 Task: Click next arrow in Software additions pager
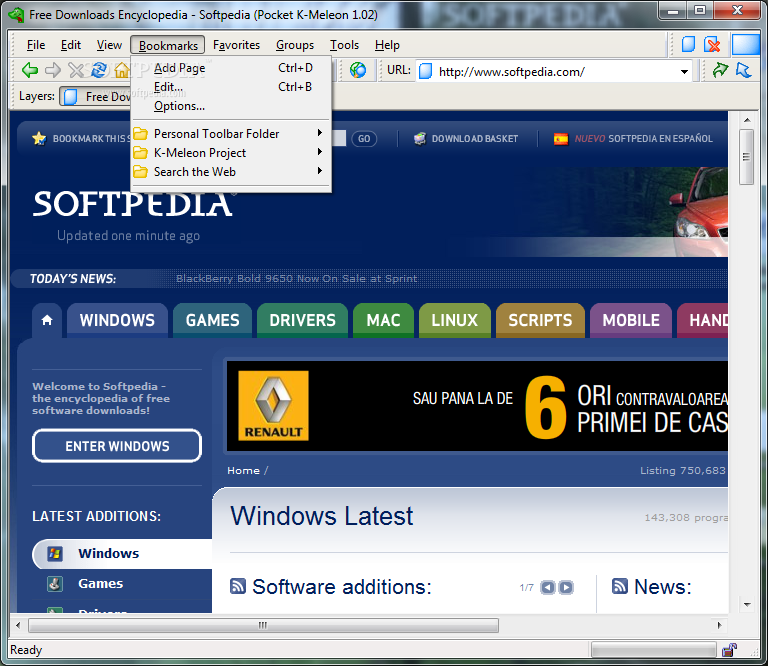click(x=566, y=587)
